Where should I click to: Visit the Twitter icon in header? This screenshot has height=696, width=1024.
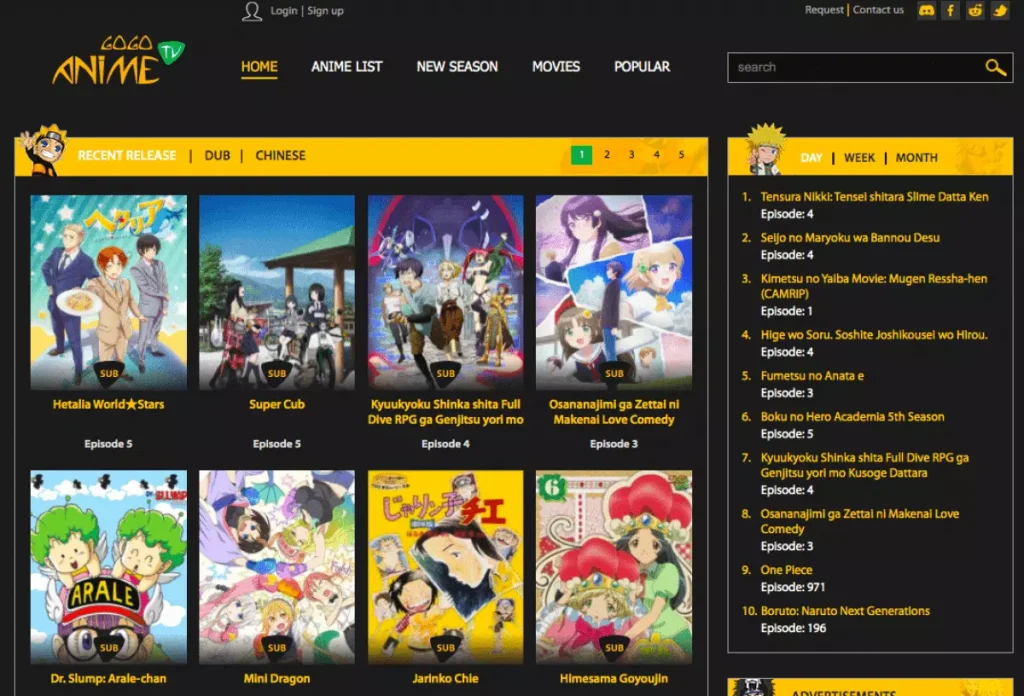pos(1000,10)
